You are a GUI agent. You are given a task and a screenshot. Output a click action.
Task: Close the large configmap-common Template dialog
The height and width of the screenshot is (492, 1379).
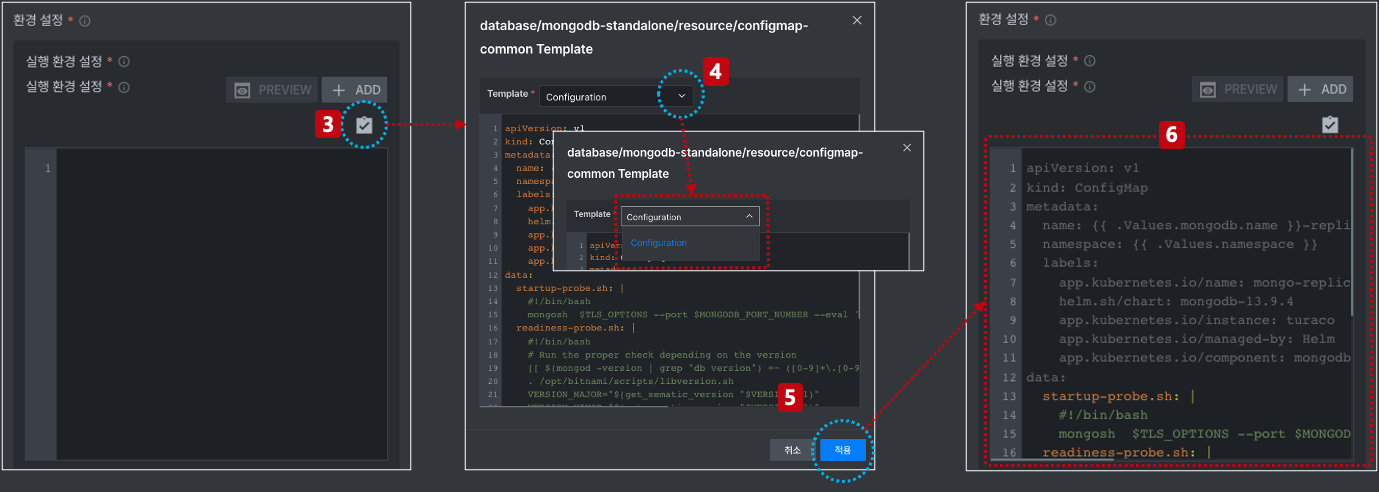(x=856, y=19)
